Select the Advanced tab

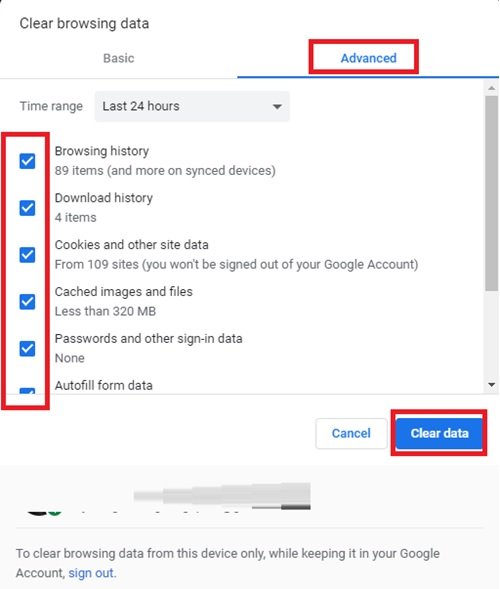pyautogui.click(x=369, y=58)
